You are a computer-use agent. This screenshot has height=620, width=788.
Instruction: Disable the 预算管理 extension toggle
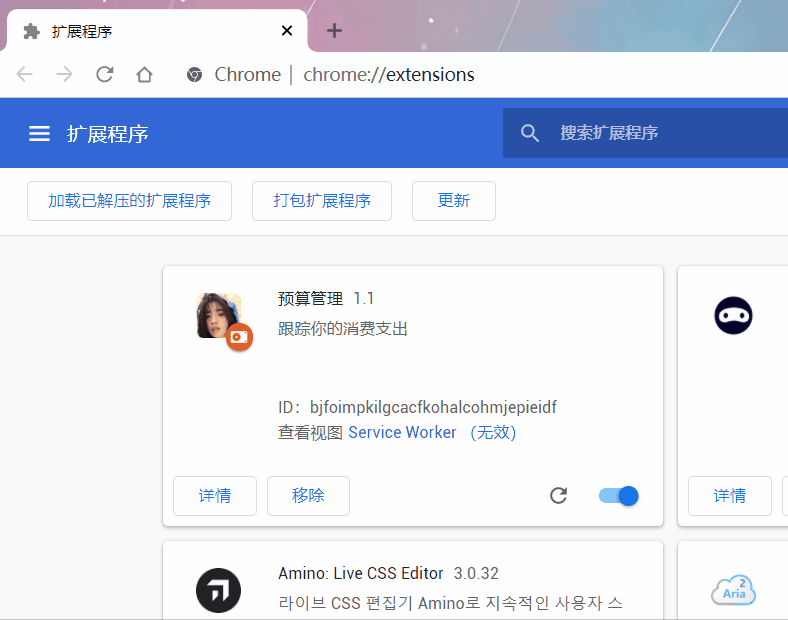(619, 496)
